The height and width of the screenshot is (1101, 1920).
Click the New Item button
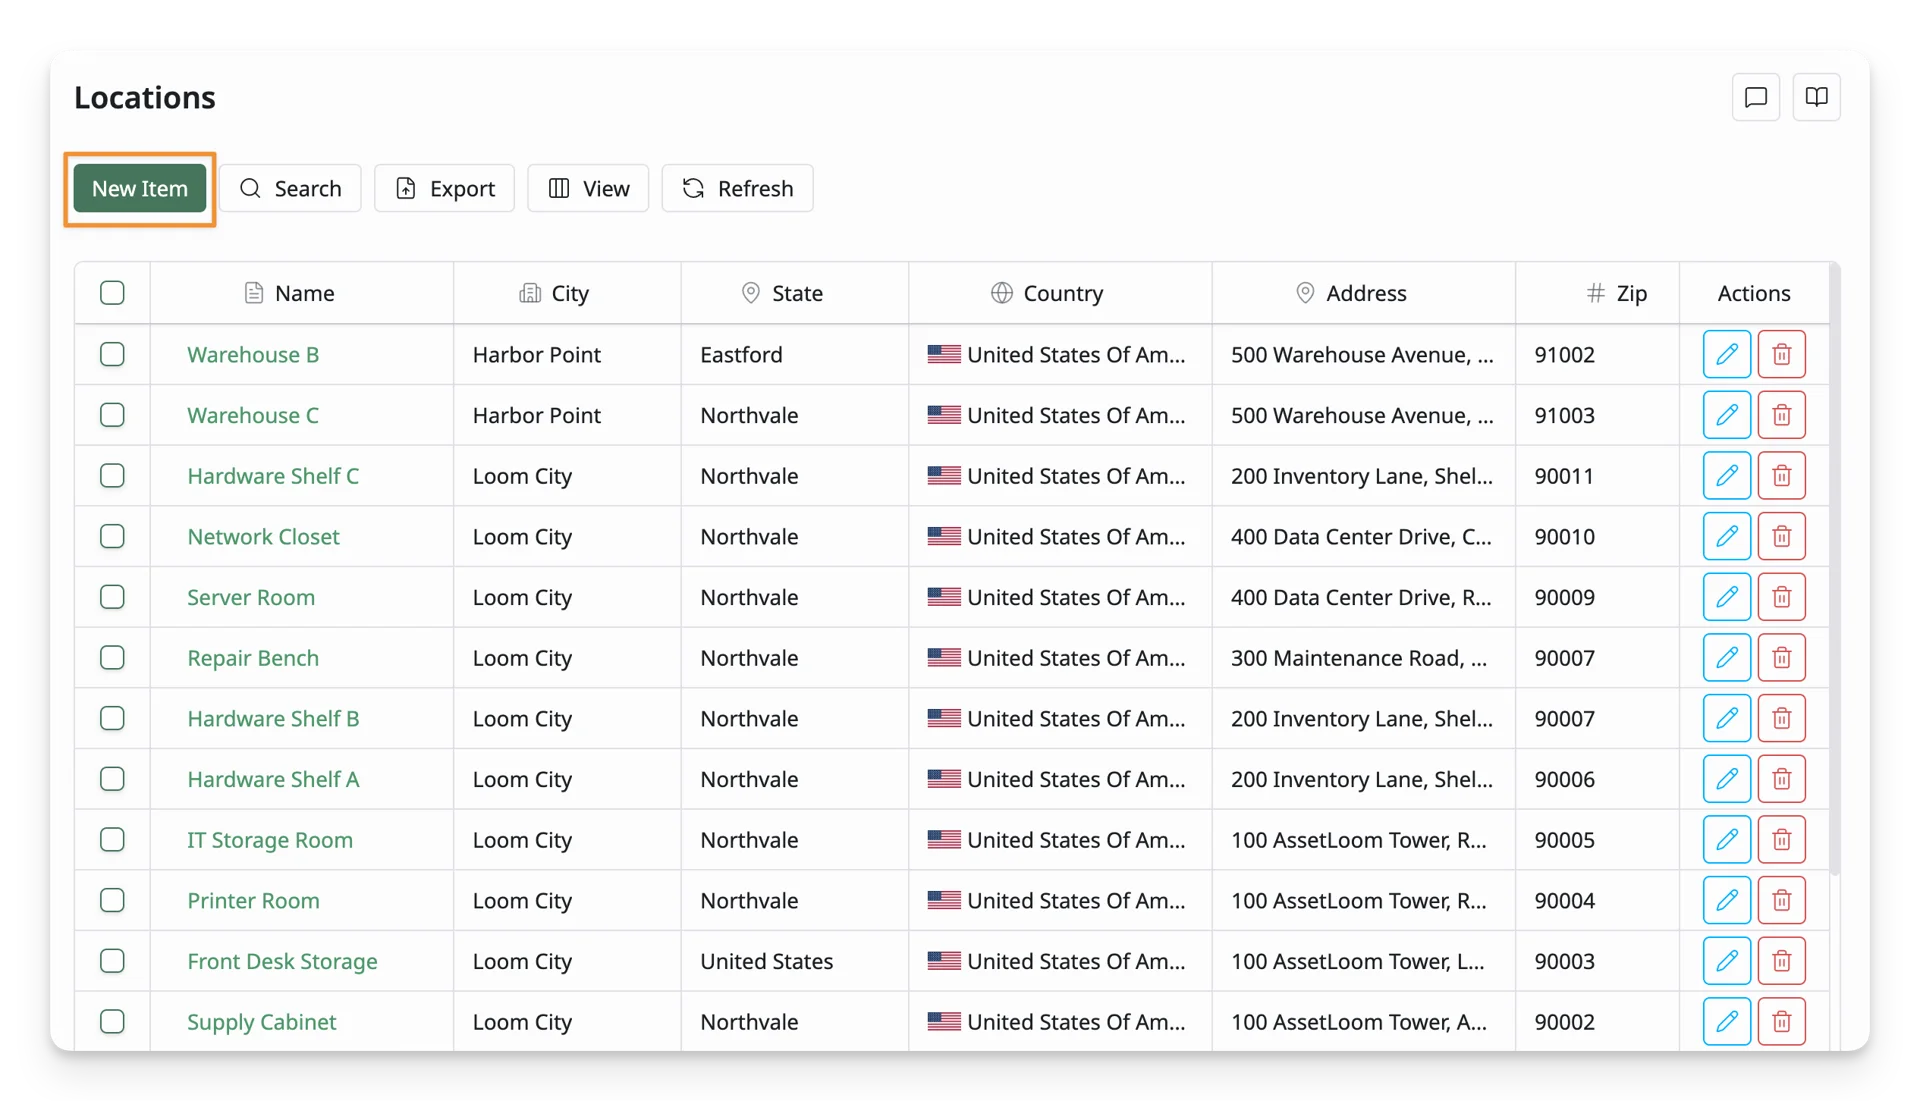click(140, 188)
